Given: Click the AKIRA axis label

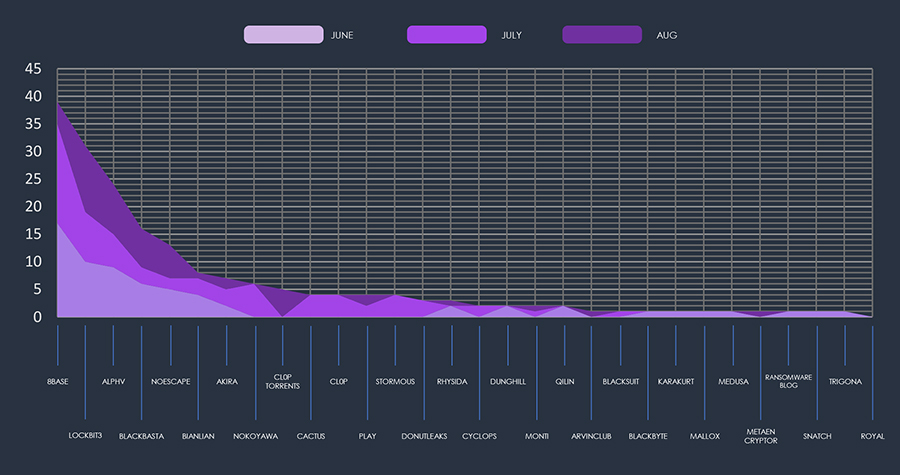Looking at the screenshot, I should (227, 381).
